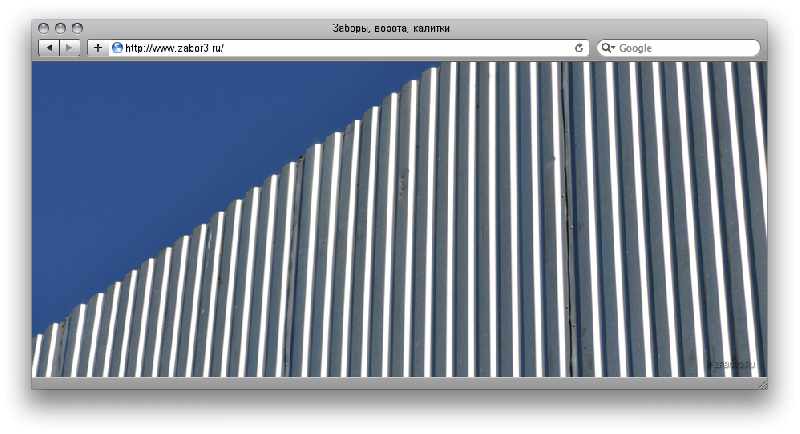Screen dimensions: 800x434
Task: Reload the page with circular arrow
Action: (579, 48)
